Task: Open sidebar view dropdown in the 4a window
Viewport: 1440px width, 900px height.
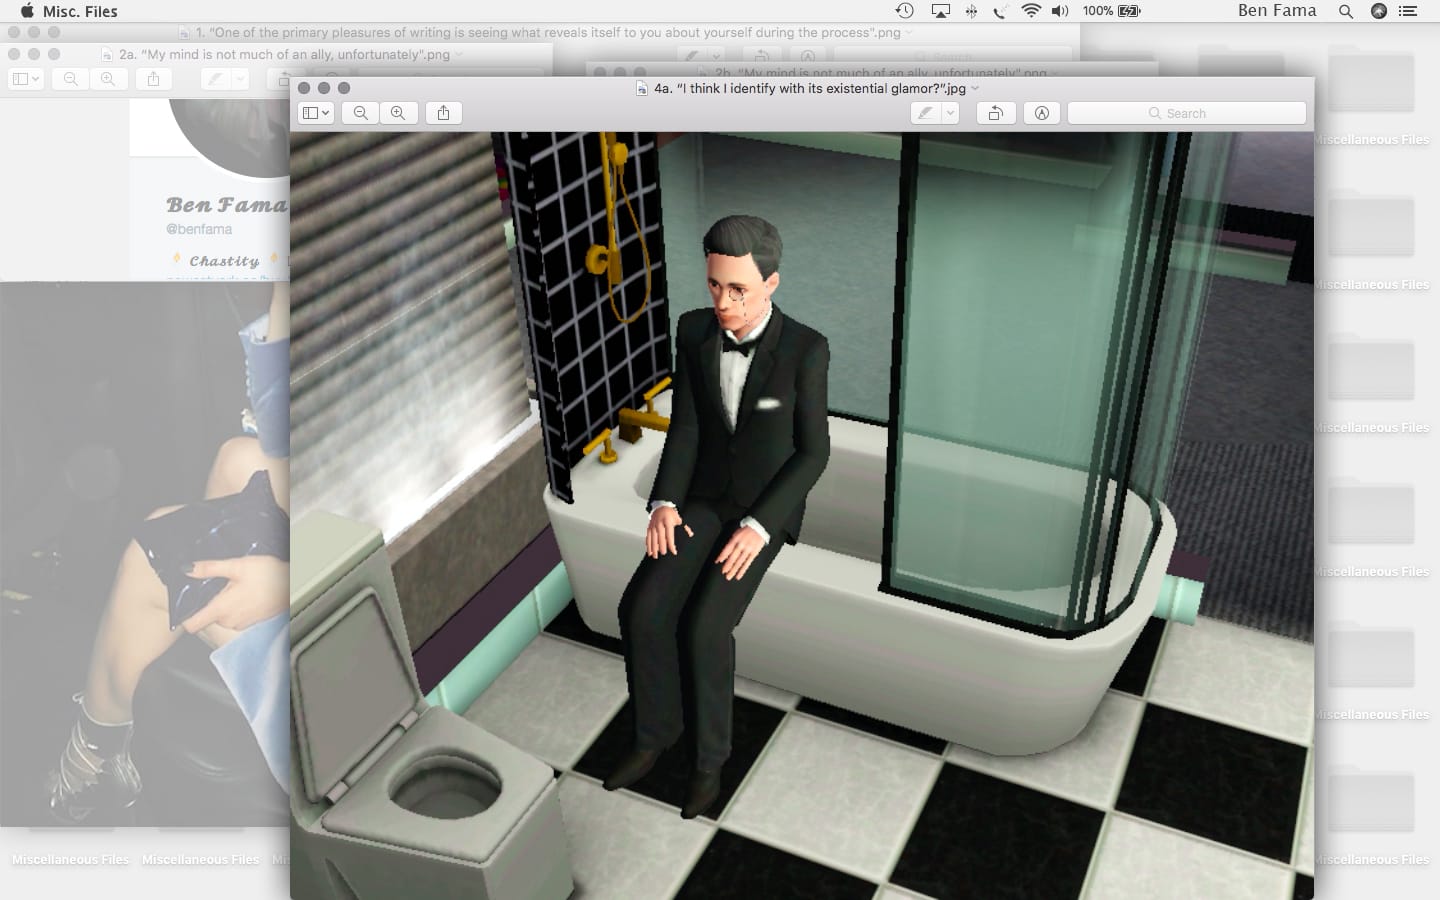Action: coord(316,113)
